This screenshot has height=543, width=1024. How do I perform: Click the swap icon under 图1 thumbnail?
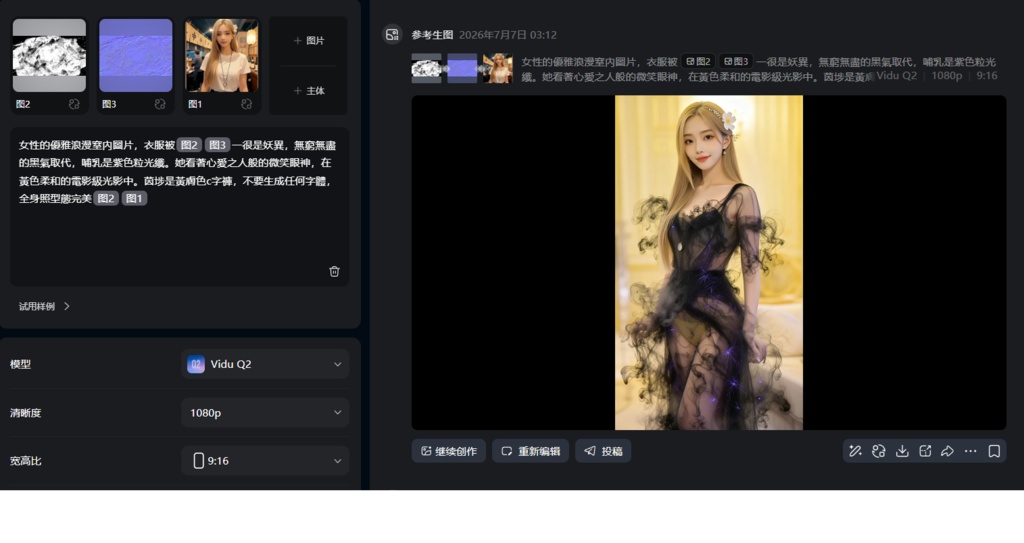pos(246,104)
